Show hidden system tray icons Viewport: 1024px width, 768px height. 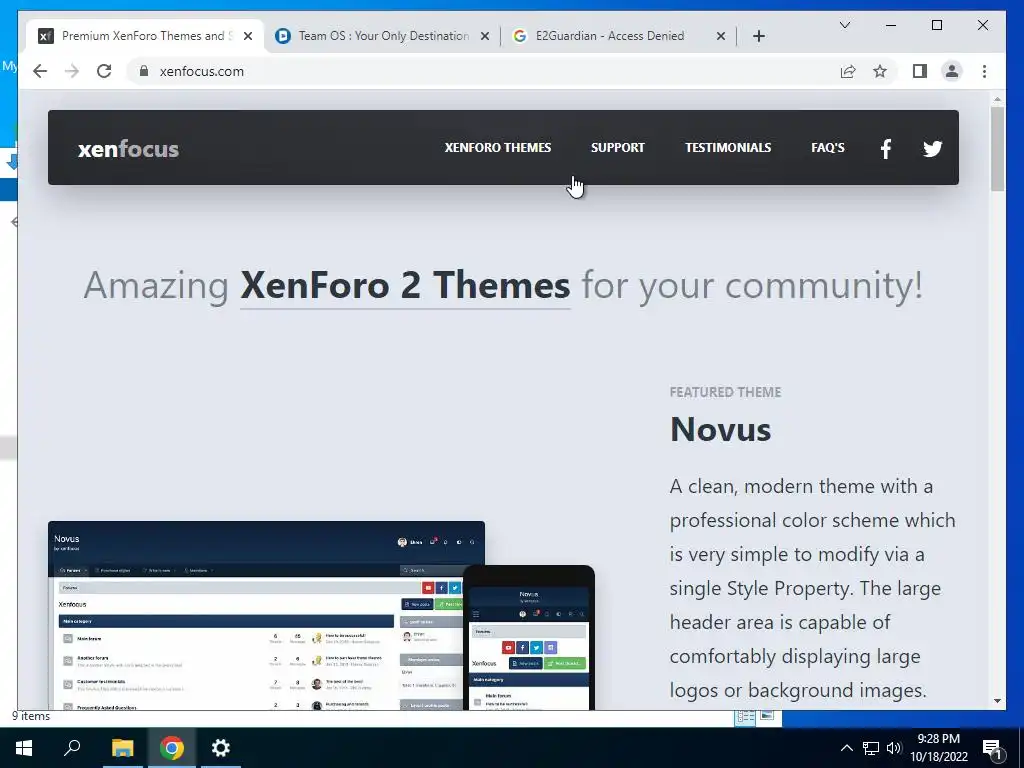846,748
